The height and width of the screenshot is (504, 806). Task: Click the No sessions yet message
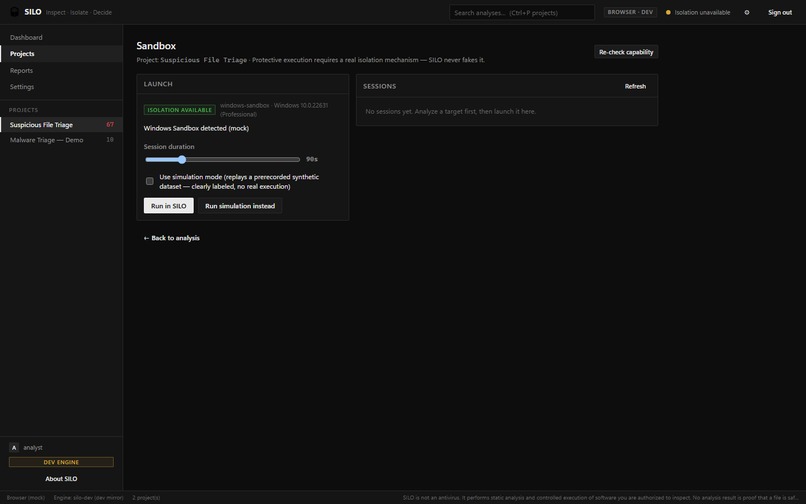[x=450, y=111]
